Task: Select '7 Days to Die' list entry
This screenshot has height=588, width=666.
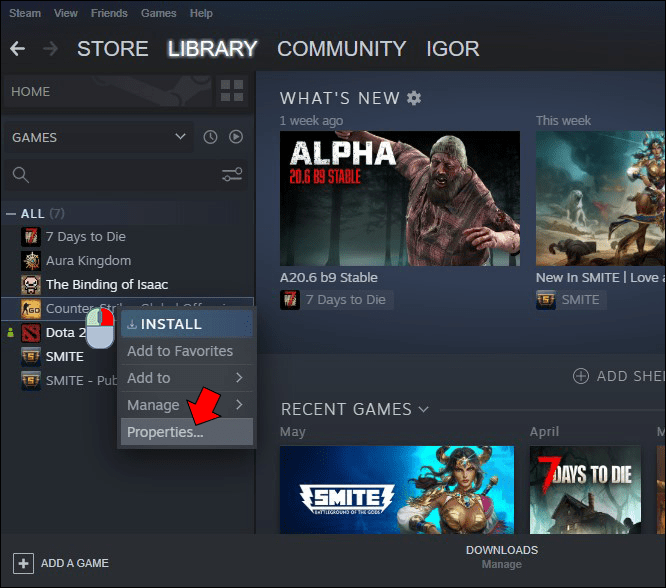Action: point(86,237)
